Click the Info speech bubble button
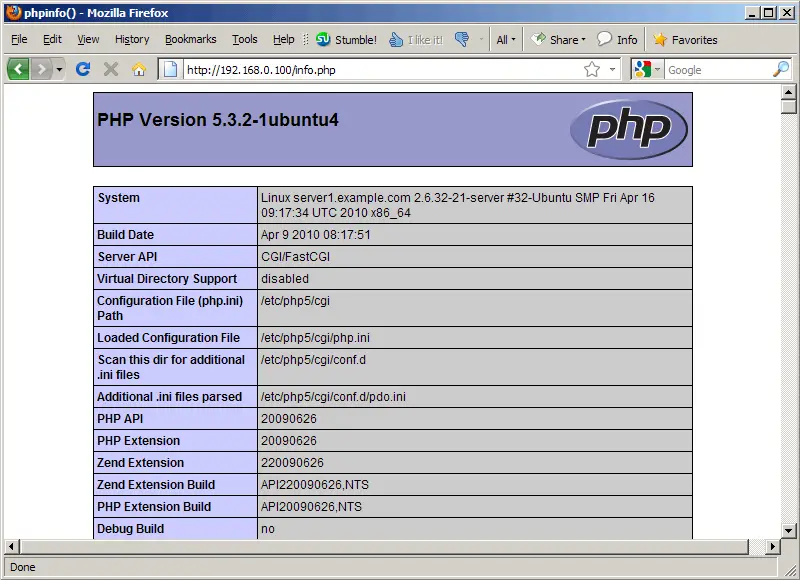800x580 pixels. coord(617,39)
